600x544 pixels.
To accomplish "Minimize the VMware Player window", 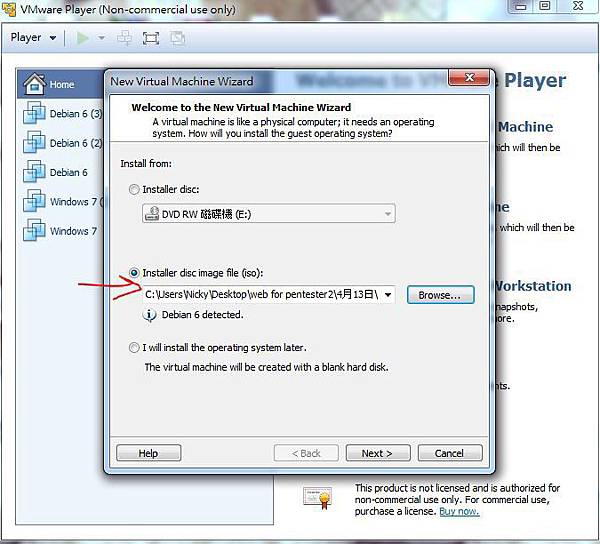I will (x=520, y=6).
